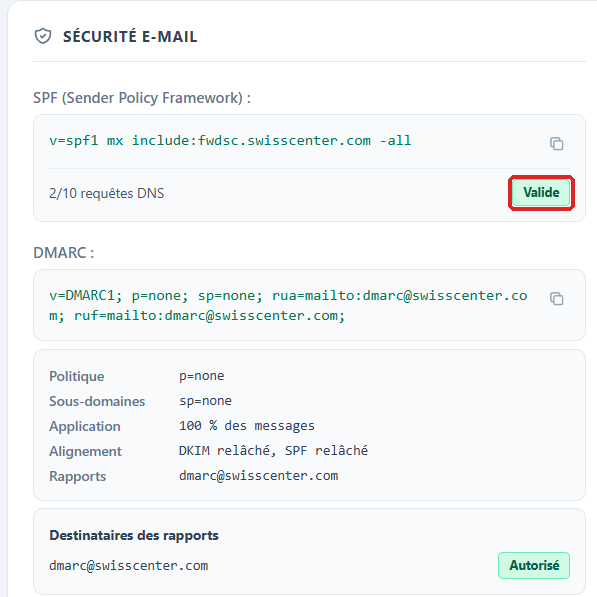Viewport: 597px width, 597px height.
Task: Copy the SPF record value
Action: [556, 144]
